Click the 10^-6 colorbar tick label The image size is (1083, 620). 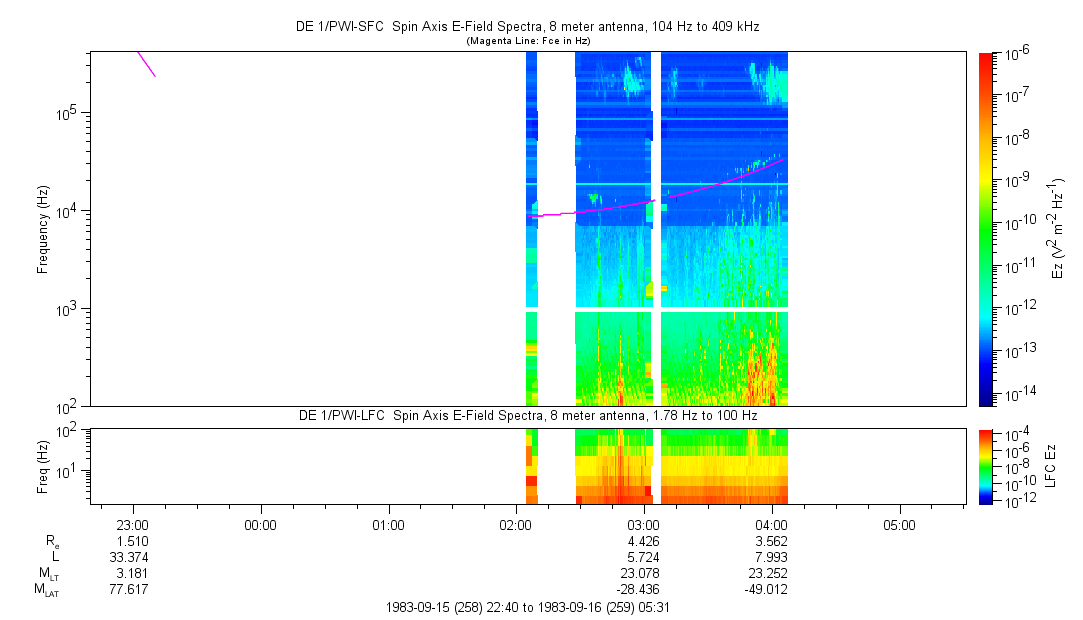coord(1017,53)
